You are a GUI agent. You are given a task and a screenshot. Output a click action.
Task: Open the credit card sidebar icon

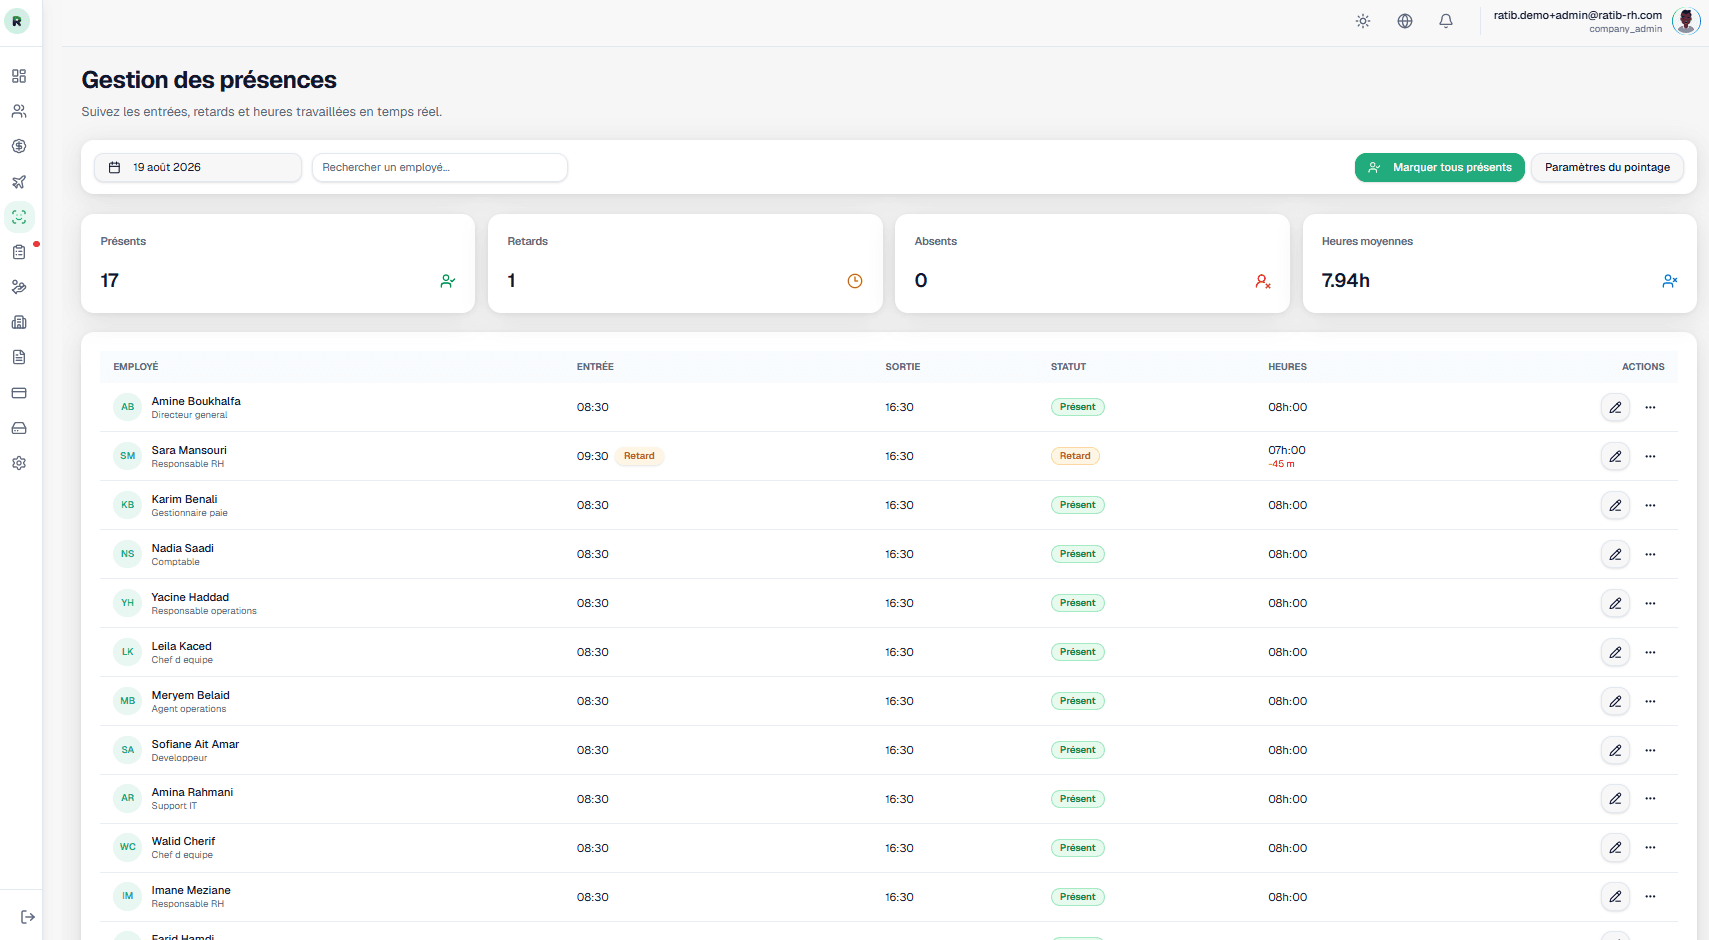pyautogui.click(x=19, y=393)
